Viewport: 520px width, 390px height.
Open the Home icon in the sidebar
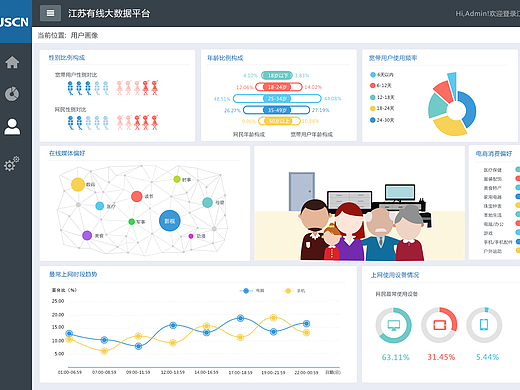click(12, 62)
